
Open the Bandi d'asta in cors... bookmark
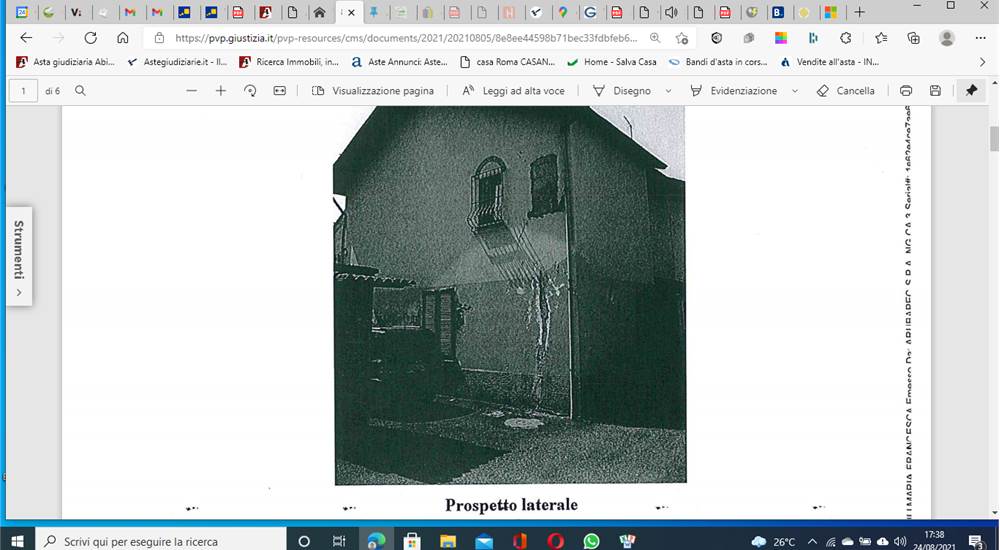[x=717, y=62]
